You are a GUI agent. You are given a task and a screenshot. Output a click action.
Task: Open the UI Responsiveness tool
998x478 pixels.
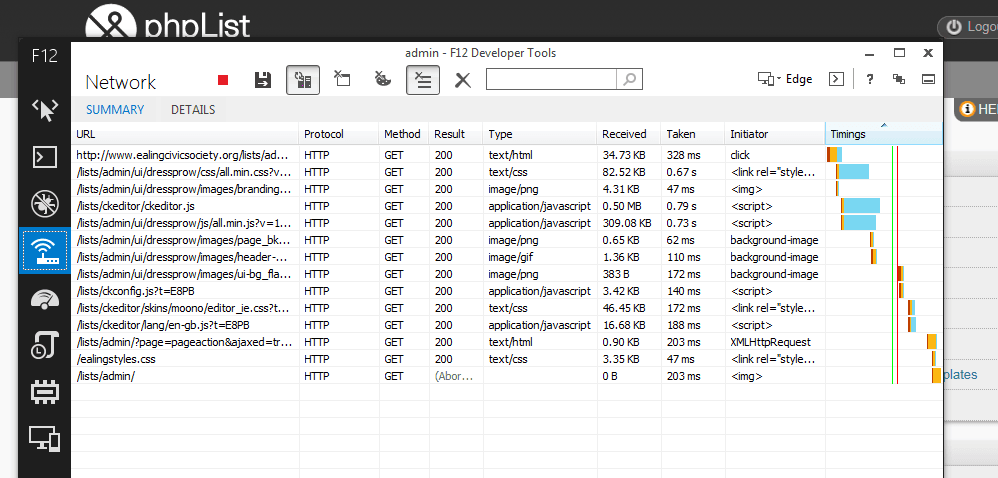45,297
